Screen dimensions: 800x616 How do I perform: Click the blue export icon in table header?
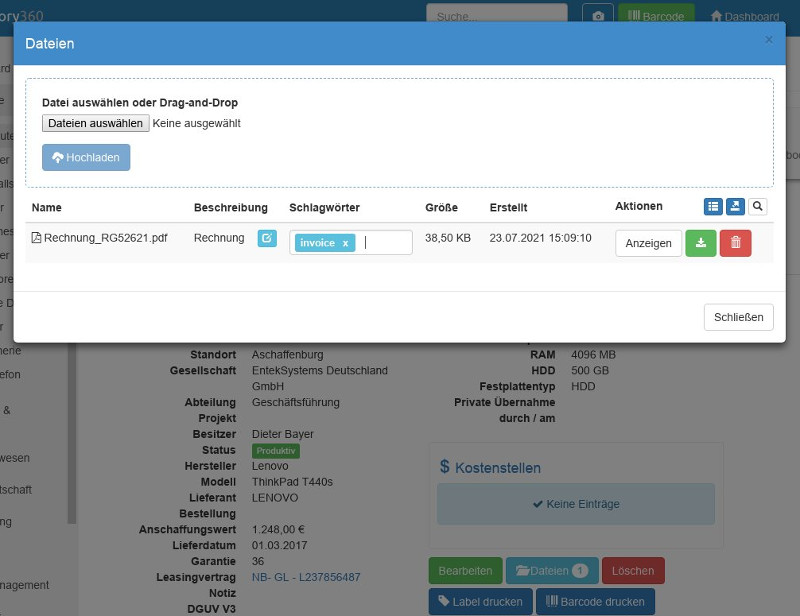click(x=735, y=206)
